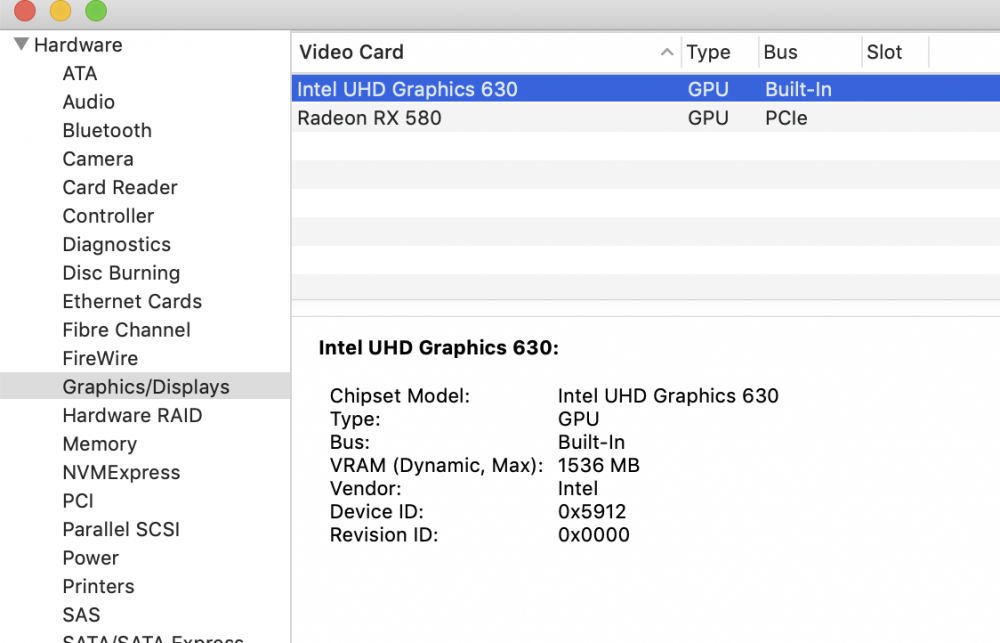Close the window with the red button

tap(25, 10)
